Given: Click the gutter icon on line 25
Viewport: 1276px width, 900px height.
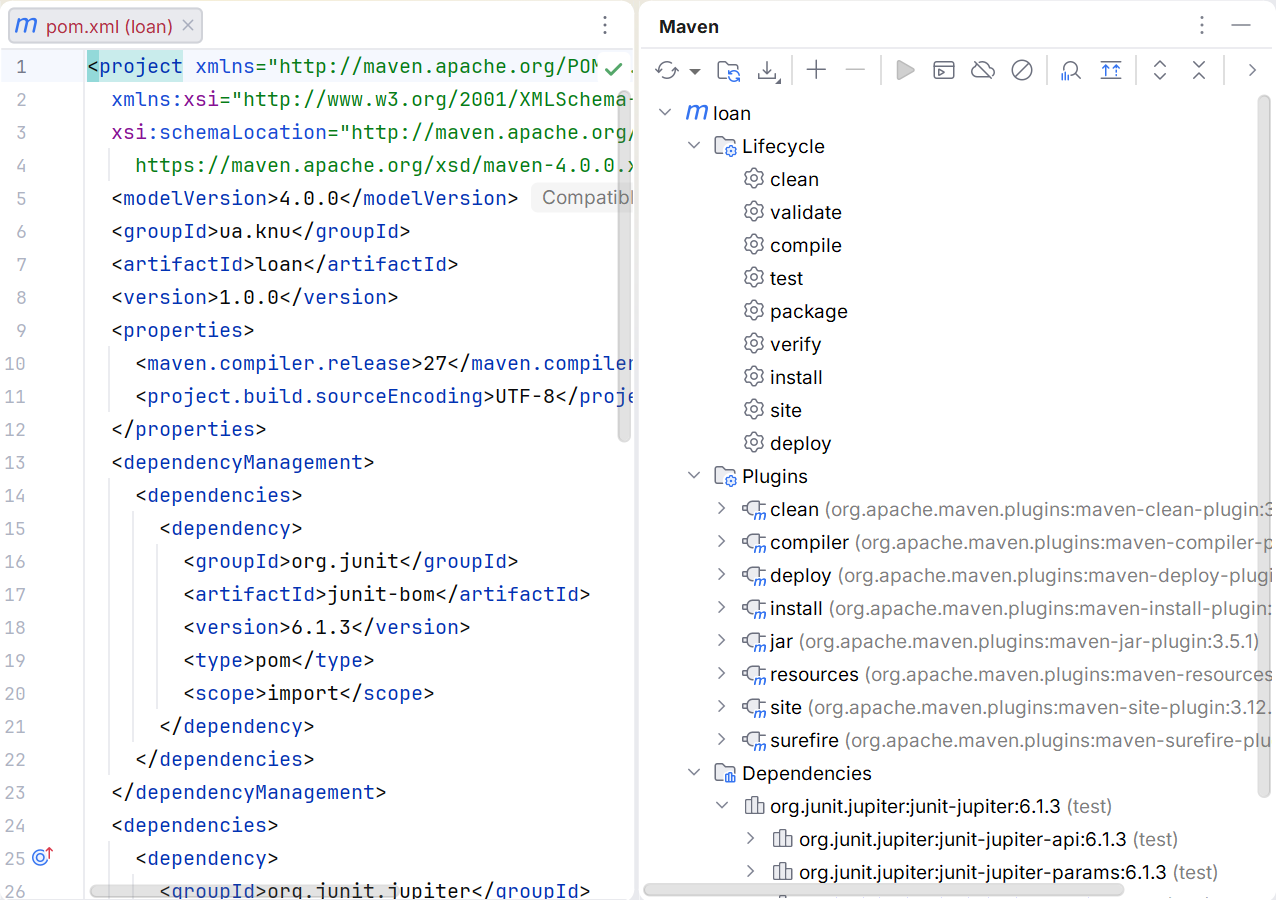Looking at the screenshot, I should pos(42,857).
